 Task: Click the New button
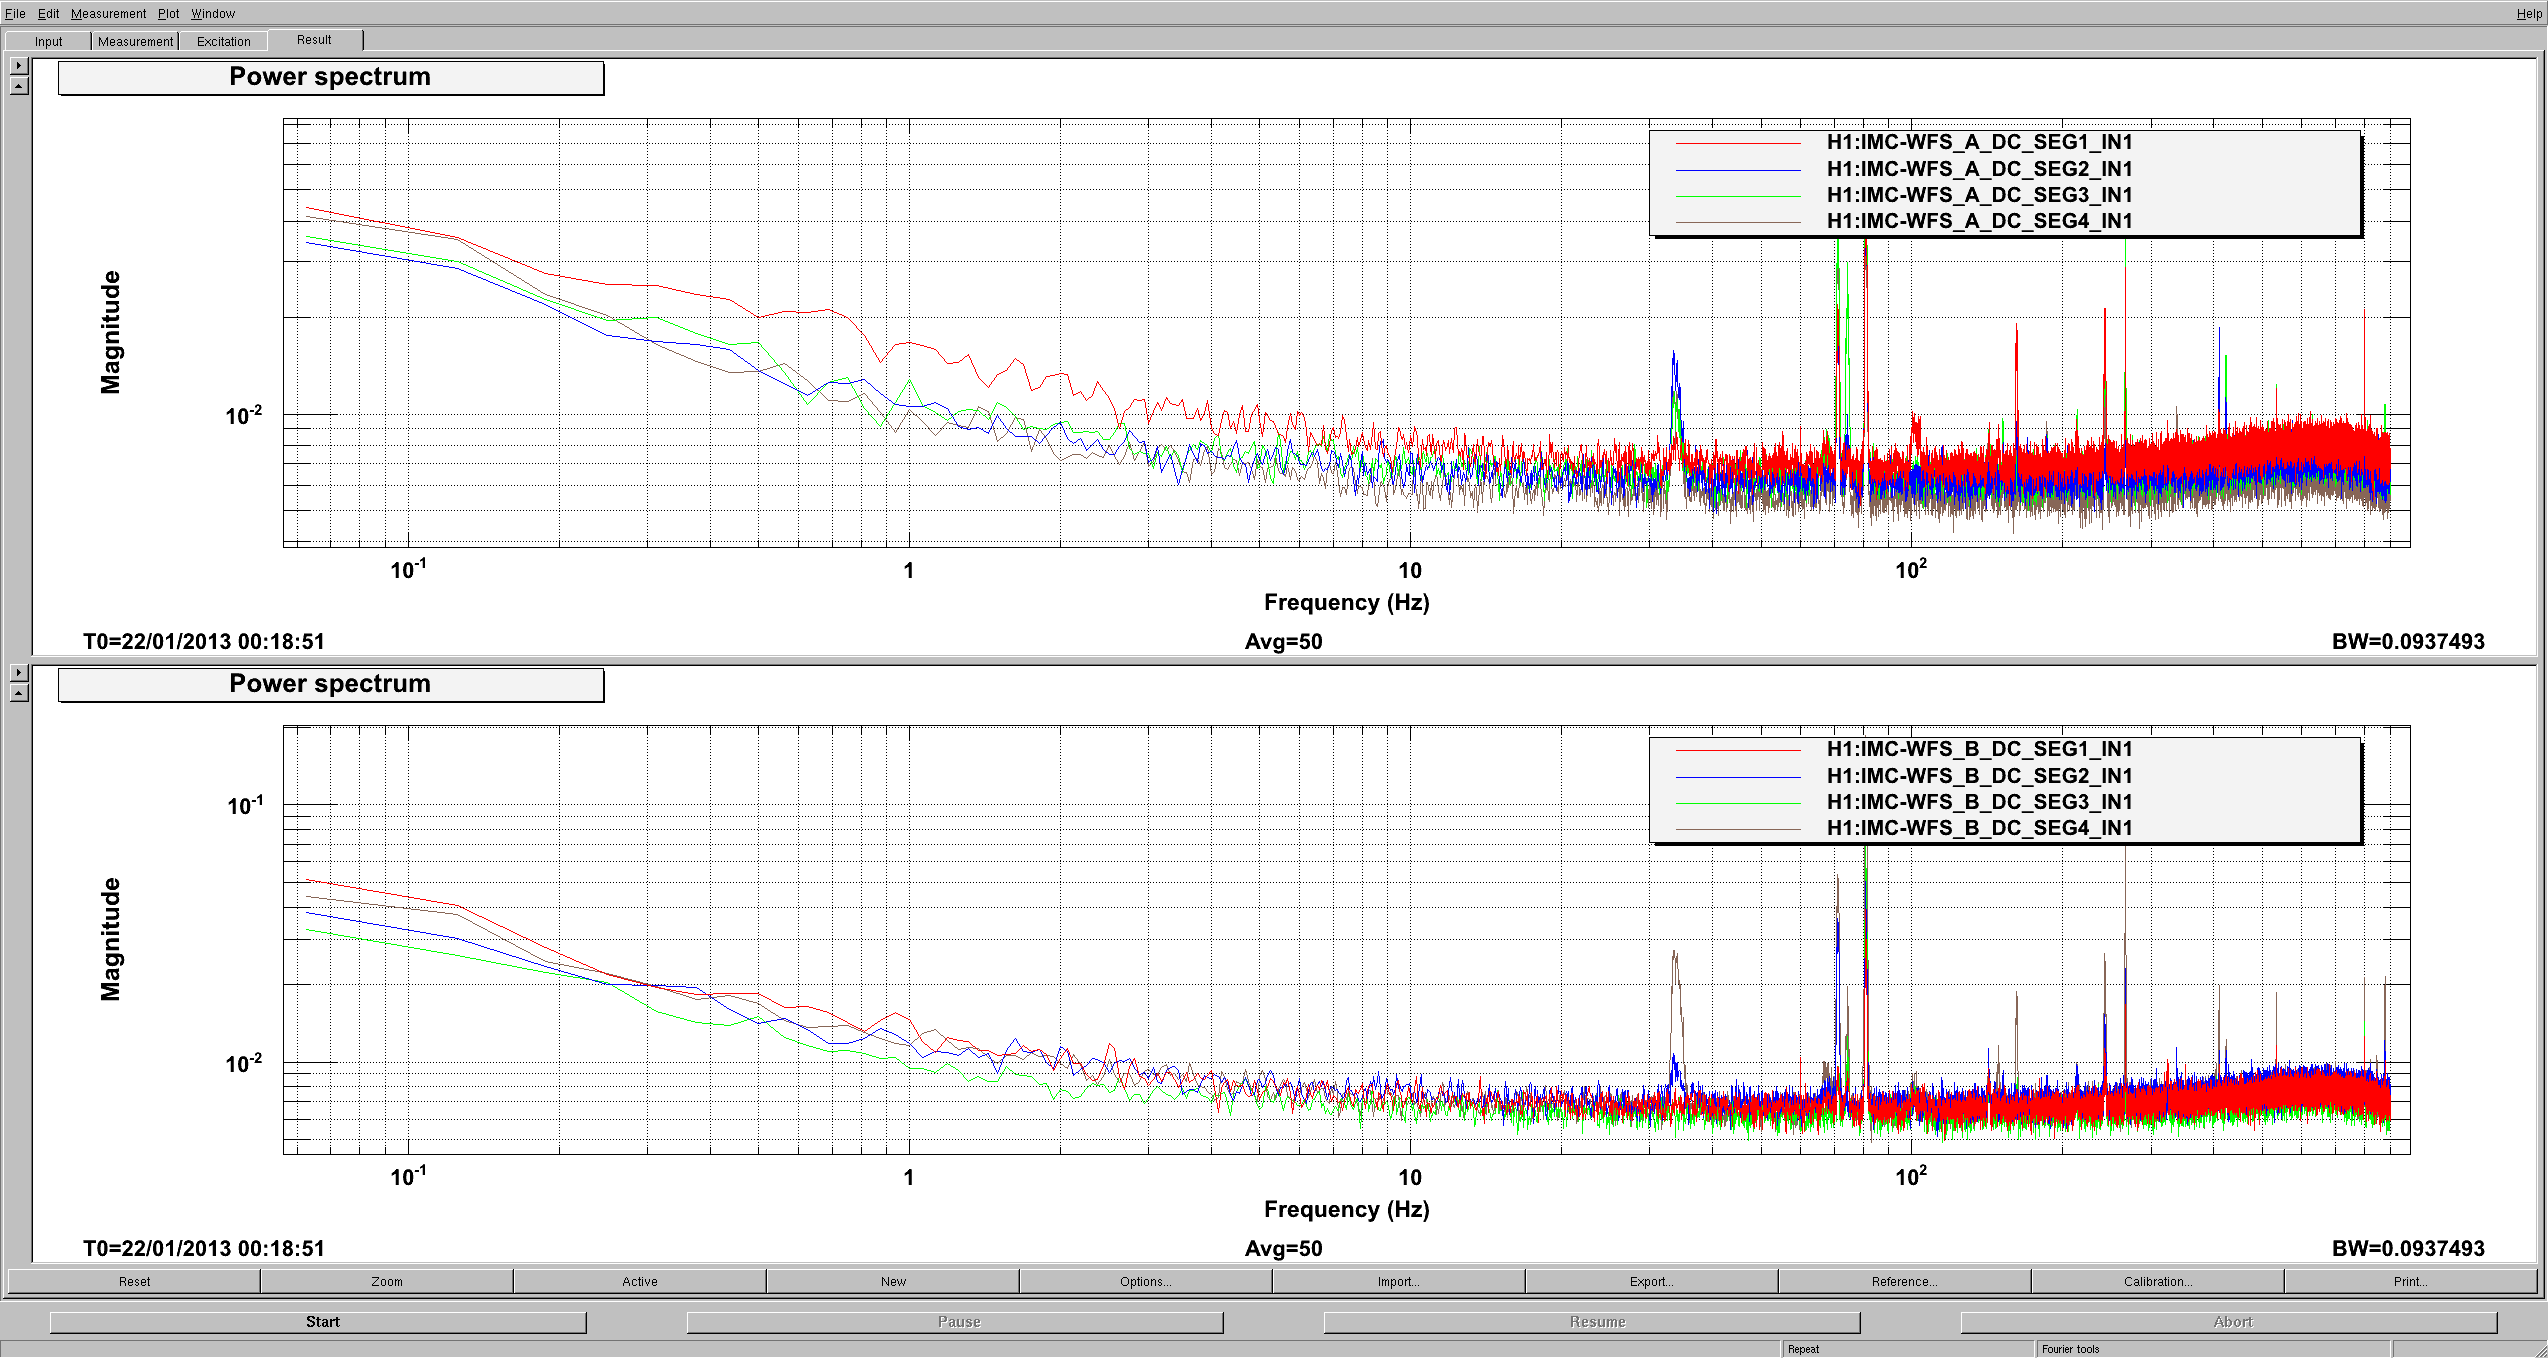pyautogui.click(x=893, y=1281)
